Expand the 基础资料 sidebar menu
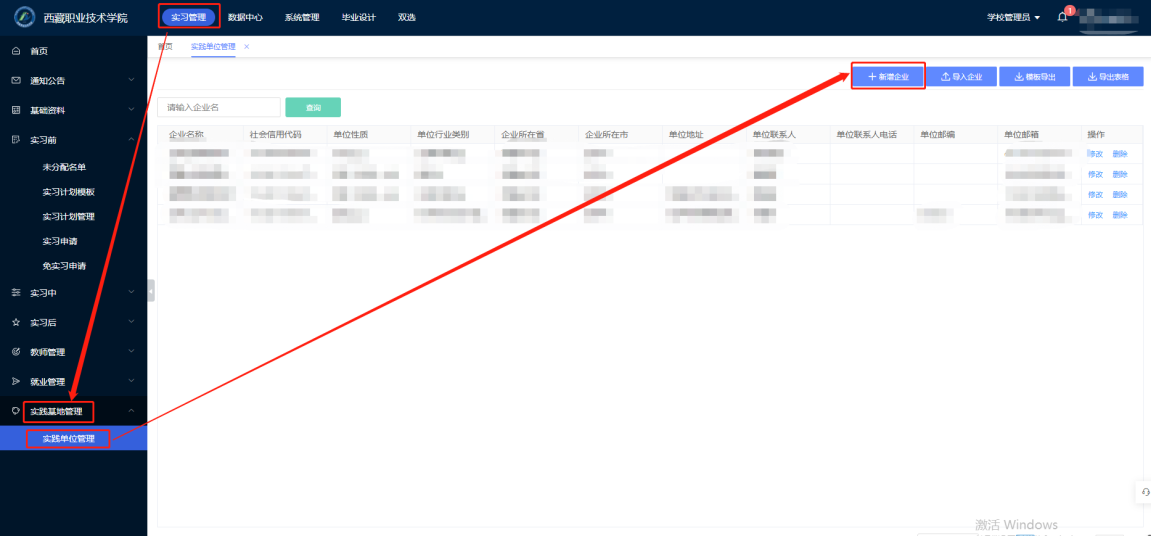 (131, 110)
